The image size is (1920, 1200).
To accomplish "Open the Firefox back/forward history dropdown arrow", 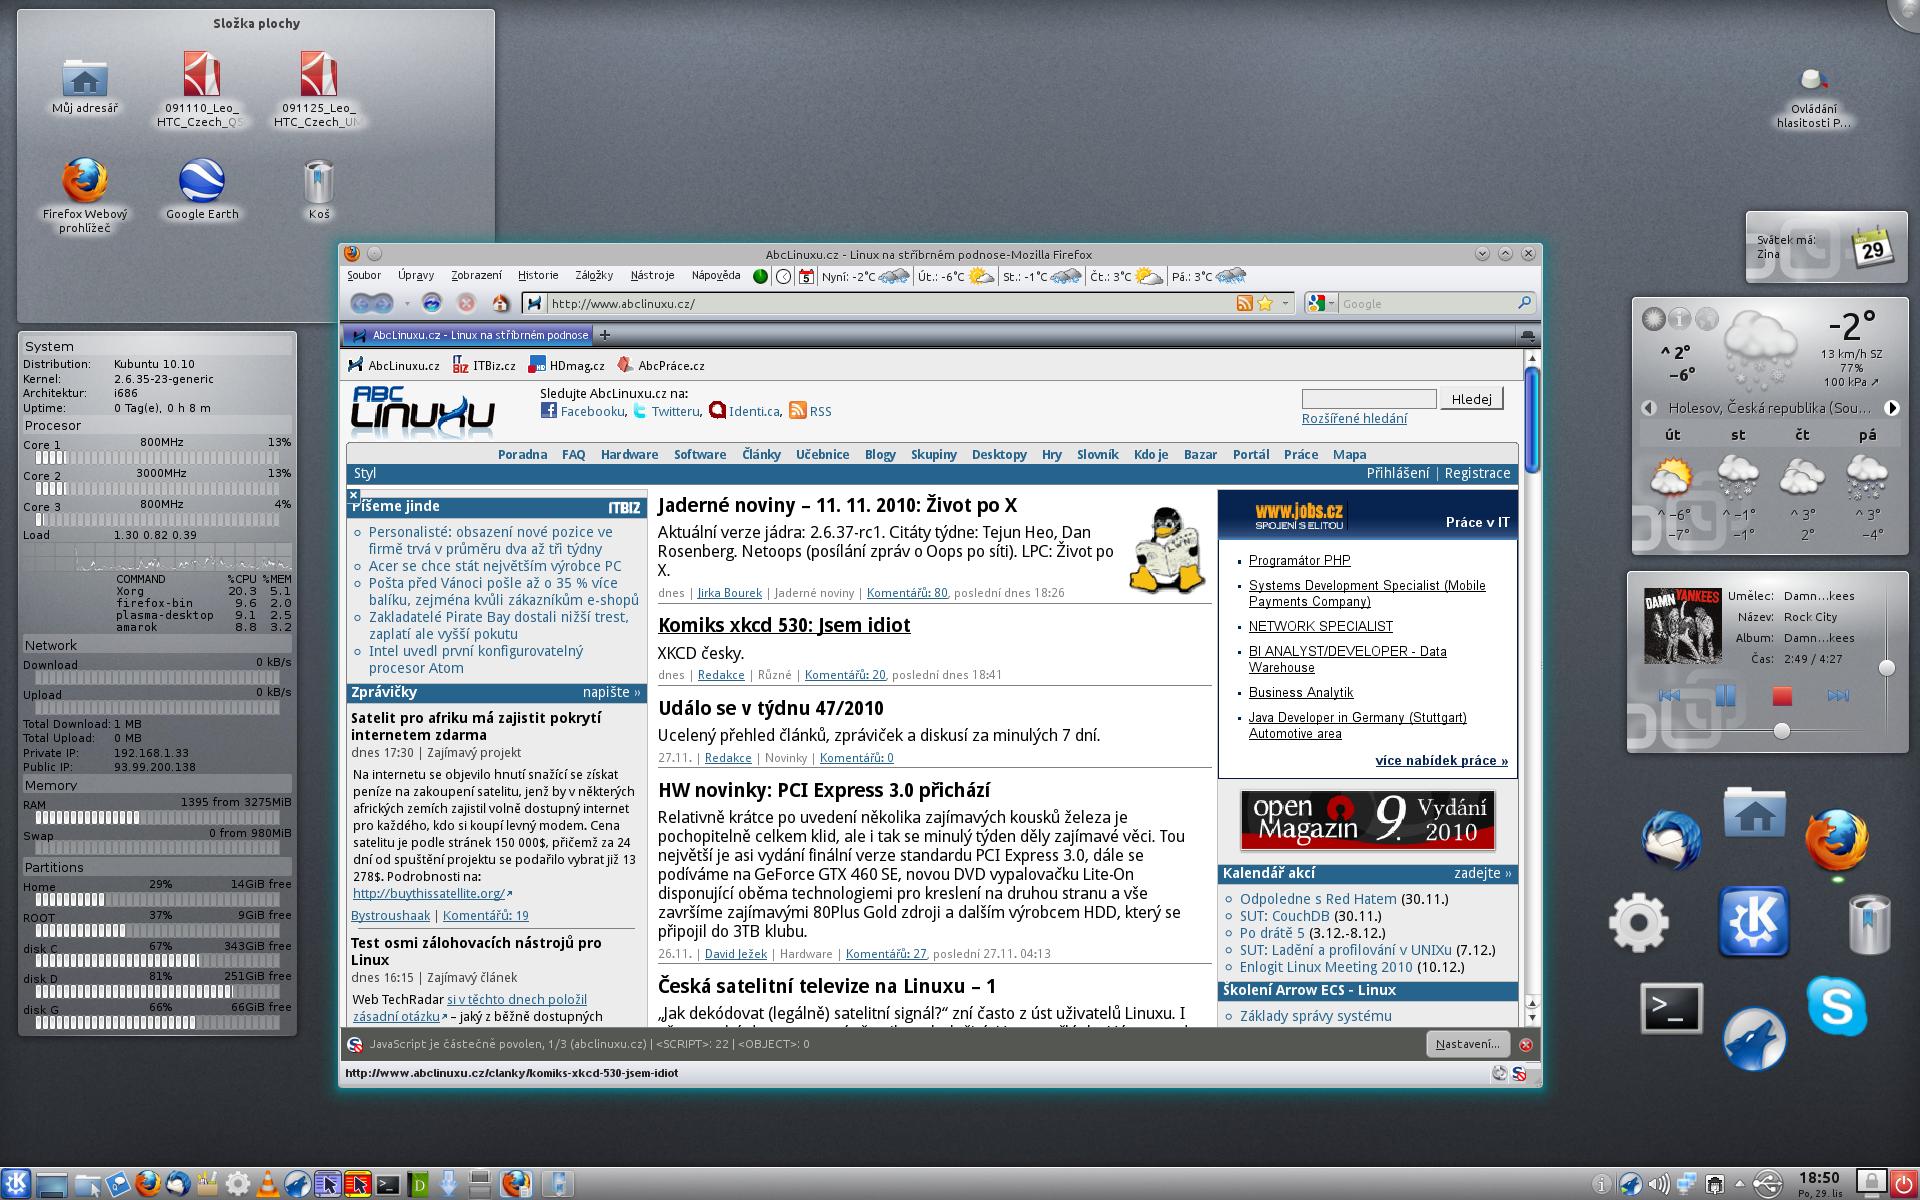I will pyautogui.click(x=407, y=303).
